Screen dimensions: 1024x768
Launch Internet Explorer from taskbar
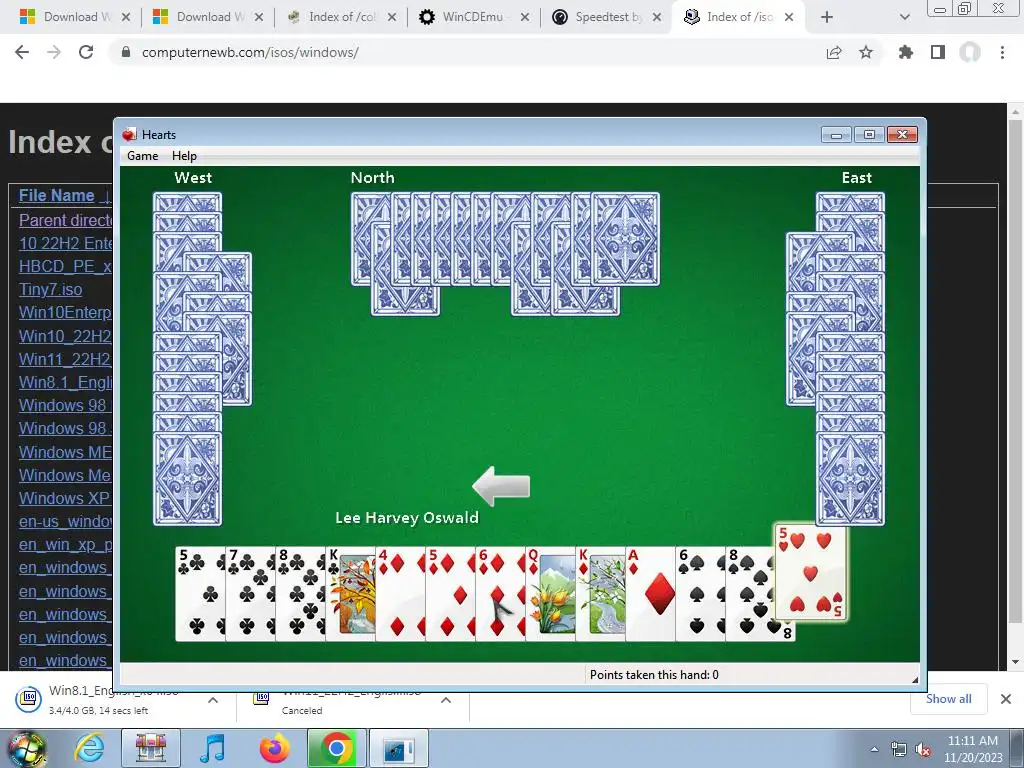coord(89,748)
